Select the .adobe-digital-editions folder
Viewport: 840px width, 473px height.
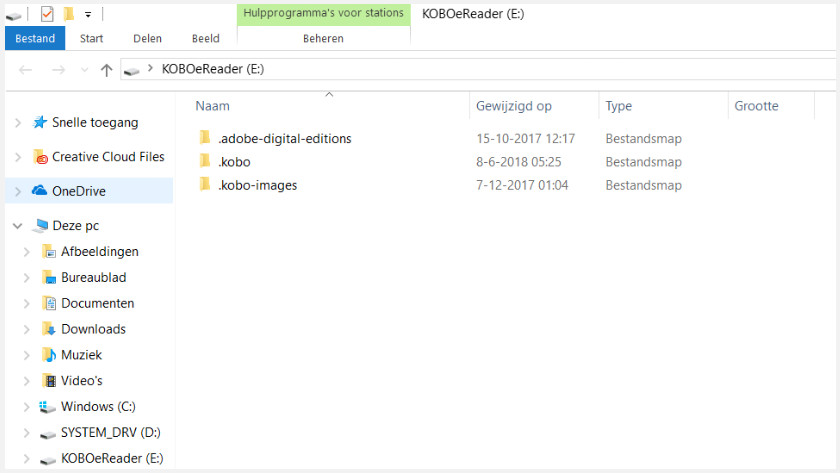[284, 139]
